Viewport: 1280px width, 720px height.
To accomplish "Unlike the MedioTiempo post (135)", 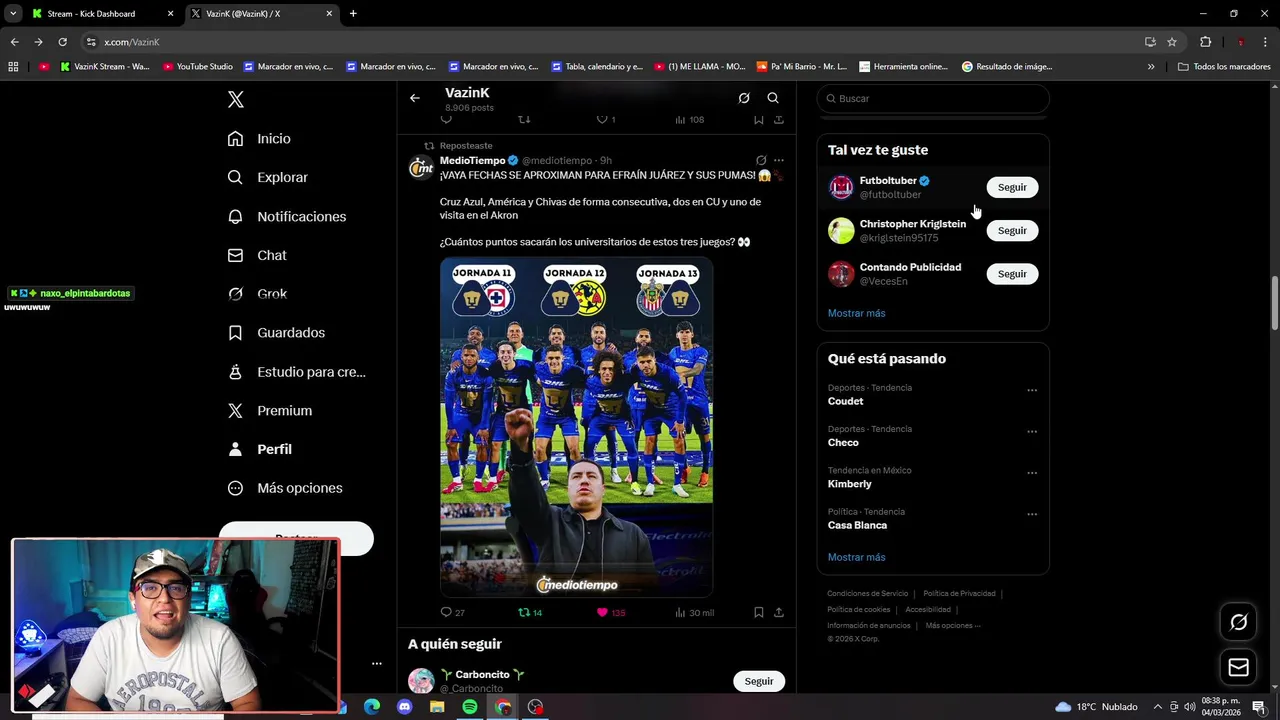I will [x=610, y=612].
